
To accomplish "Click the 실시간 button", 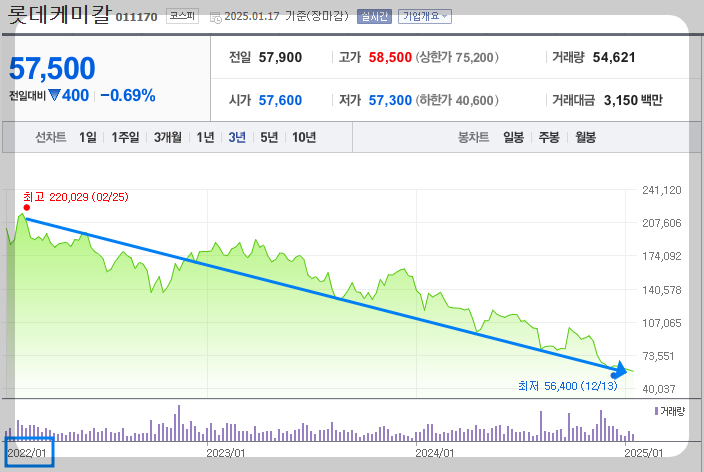I will click(374, 17).
